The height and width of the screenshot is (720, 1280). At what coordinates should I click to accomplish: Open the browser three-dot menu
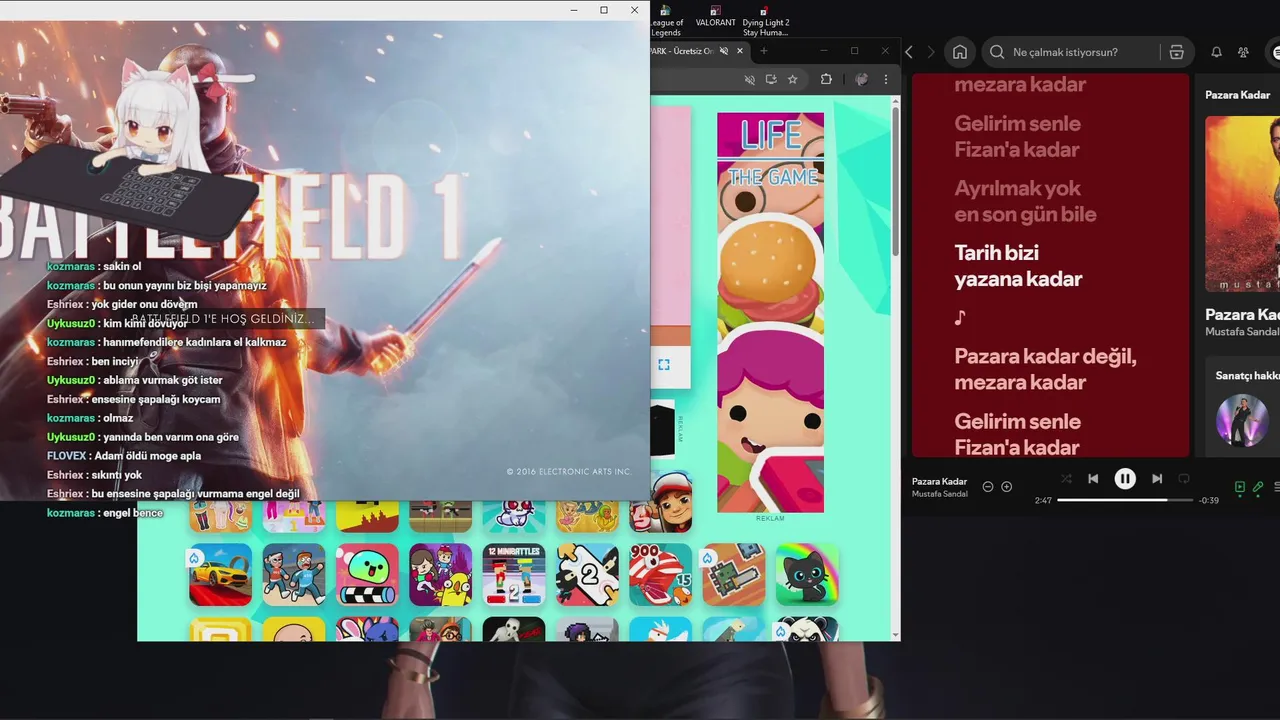coord(885,79)
